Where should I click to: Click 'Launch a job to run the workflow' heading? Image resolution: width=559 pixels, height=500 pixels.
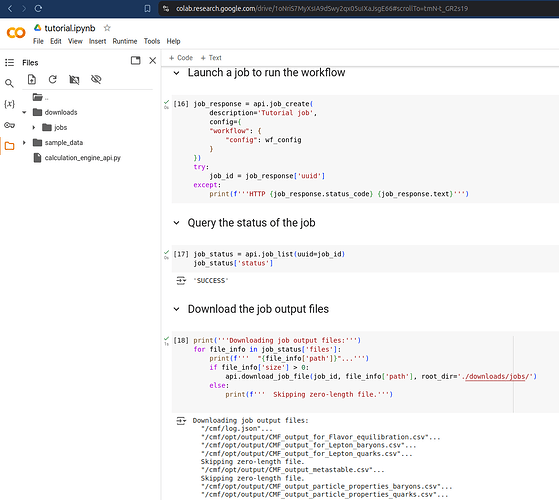point(266,73)
